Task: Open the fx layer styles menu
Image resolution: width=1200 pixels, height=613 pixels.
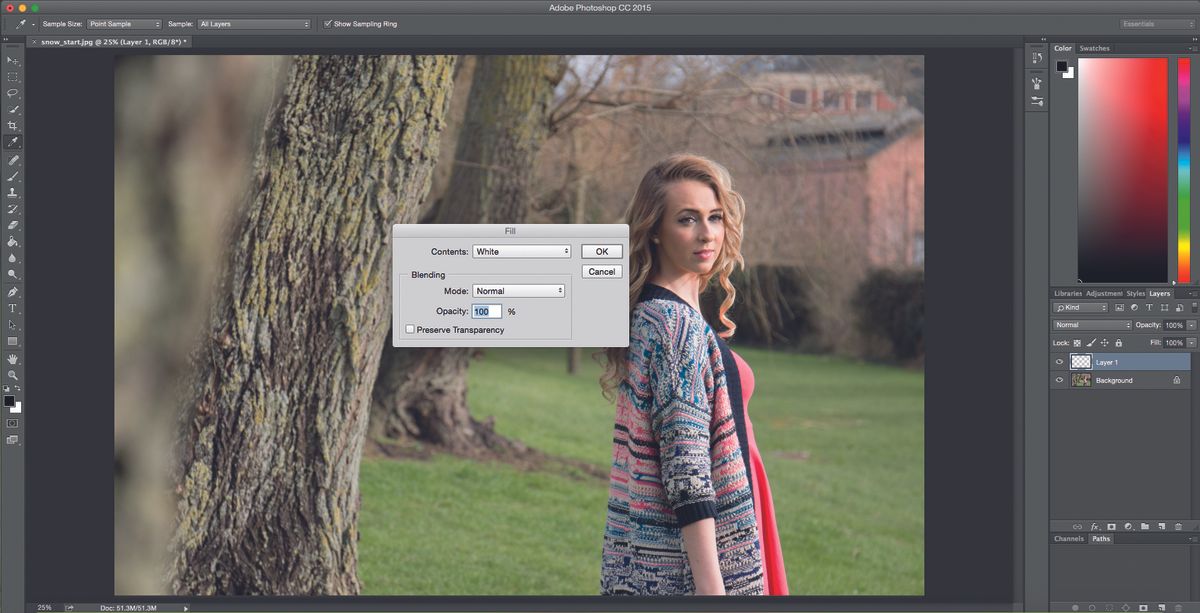Action: pyautogui.click(x=1095, y=526)
